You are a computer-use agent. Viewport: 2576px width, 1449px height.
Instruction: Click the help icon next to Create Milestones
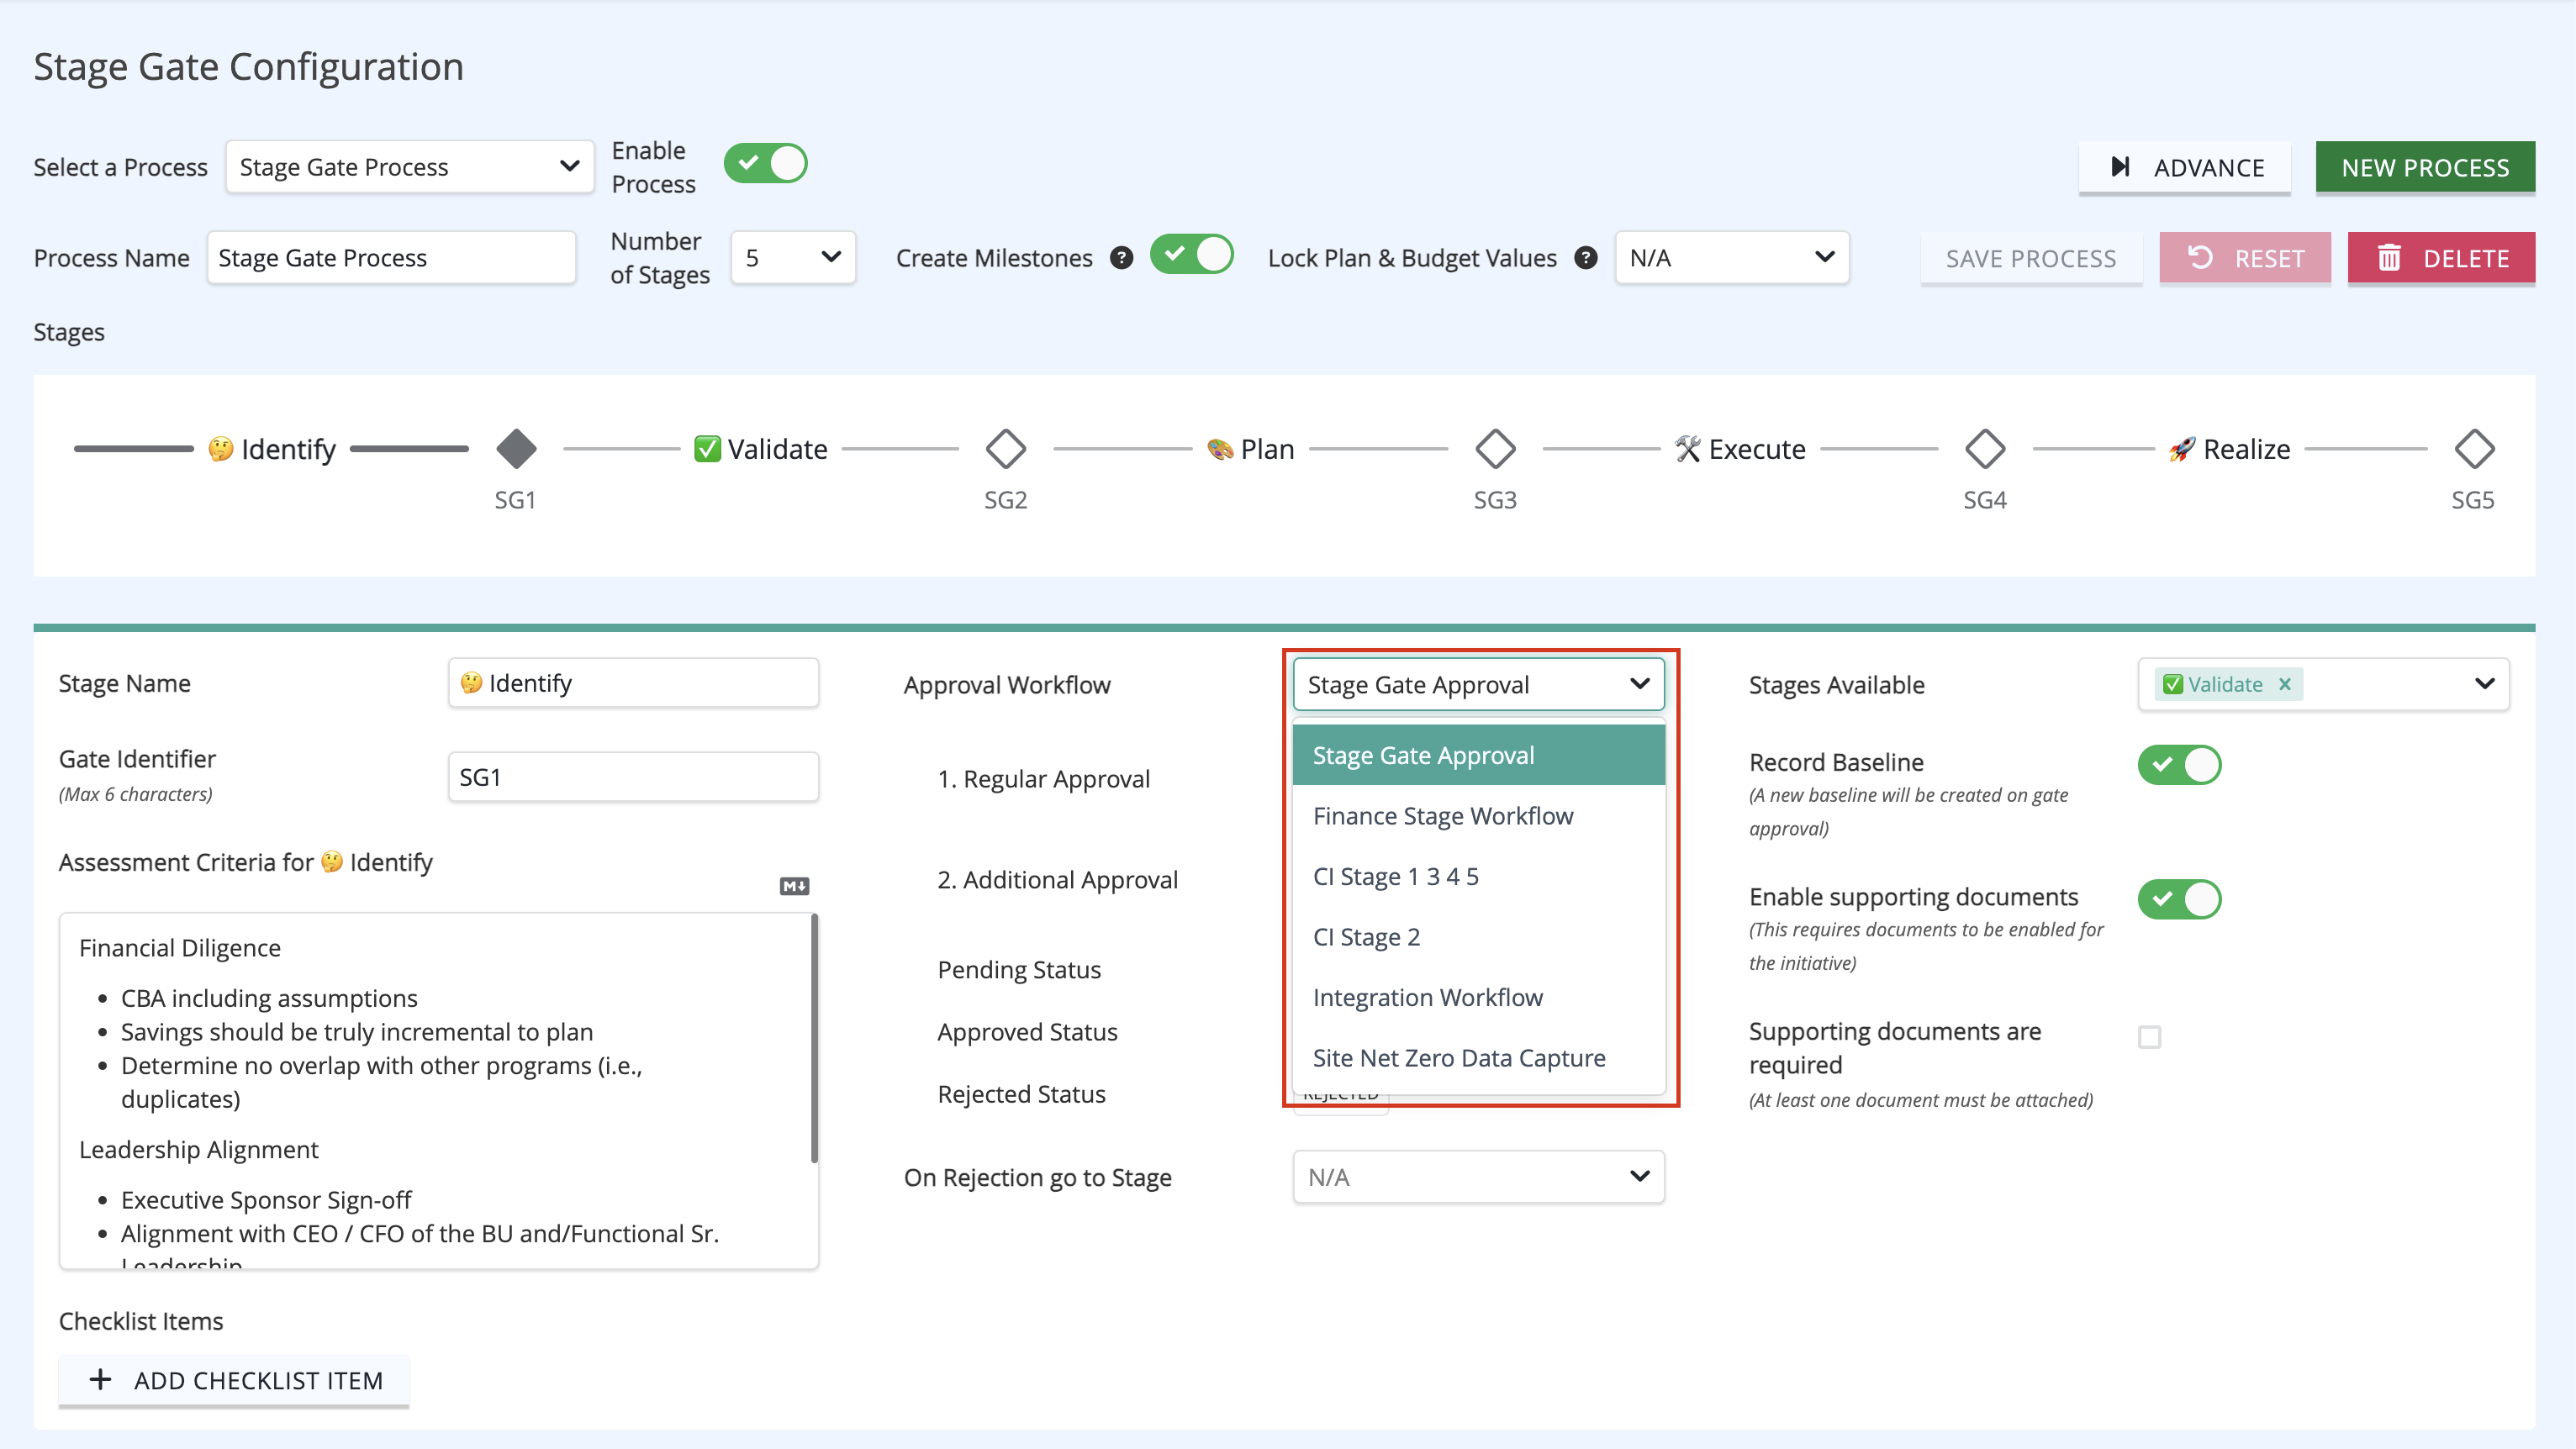pos(1121,257)
